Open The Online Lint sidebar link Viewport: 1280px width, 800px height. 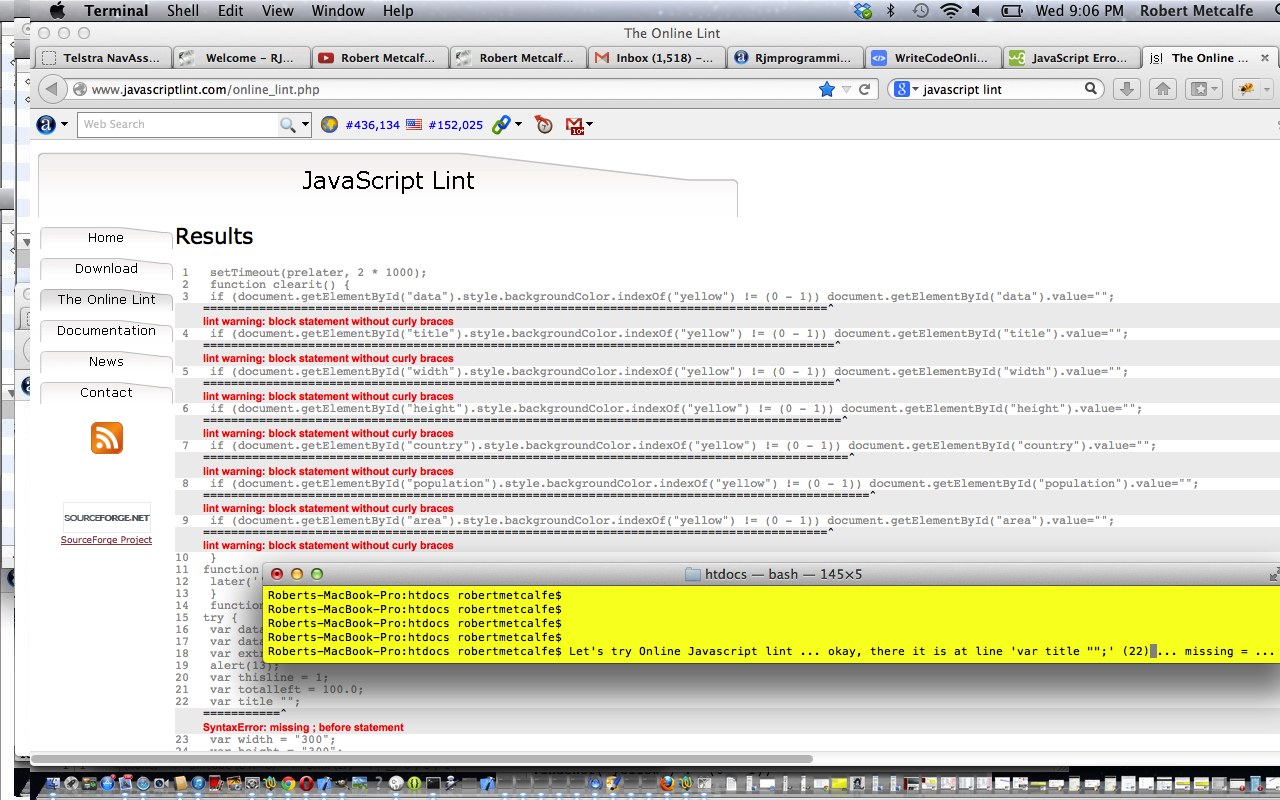pyautogui.click(x=106, y=300)
